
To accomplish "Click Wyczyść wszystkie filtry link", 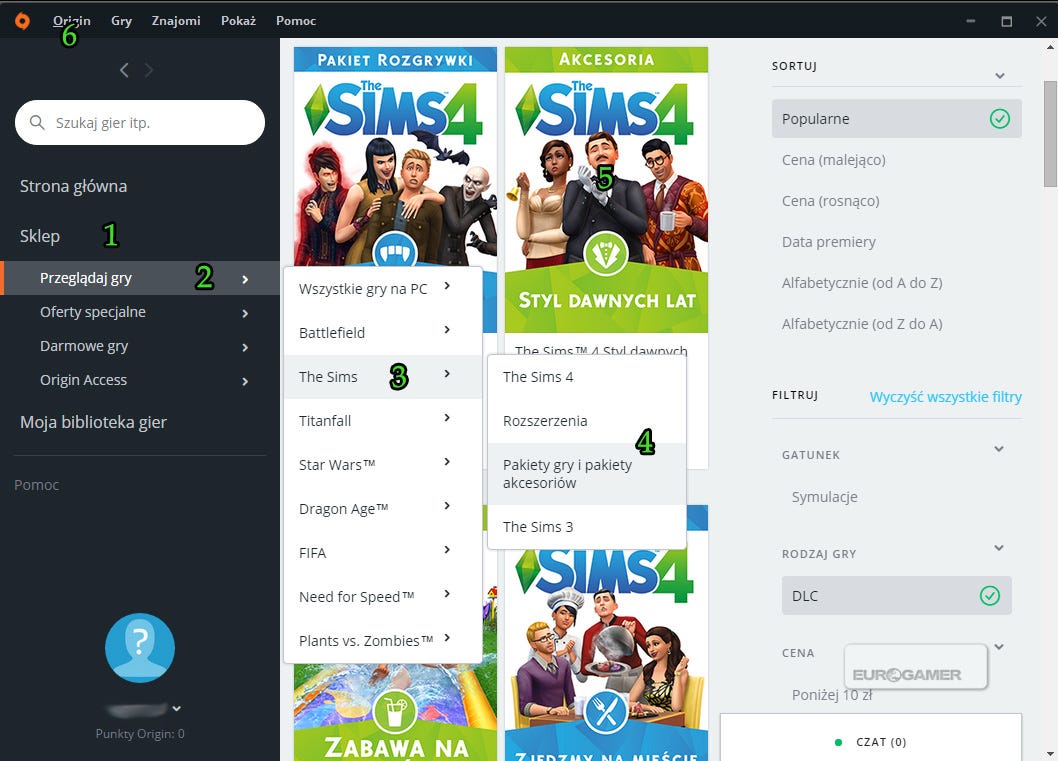I will pos(945,397).
